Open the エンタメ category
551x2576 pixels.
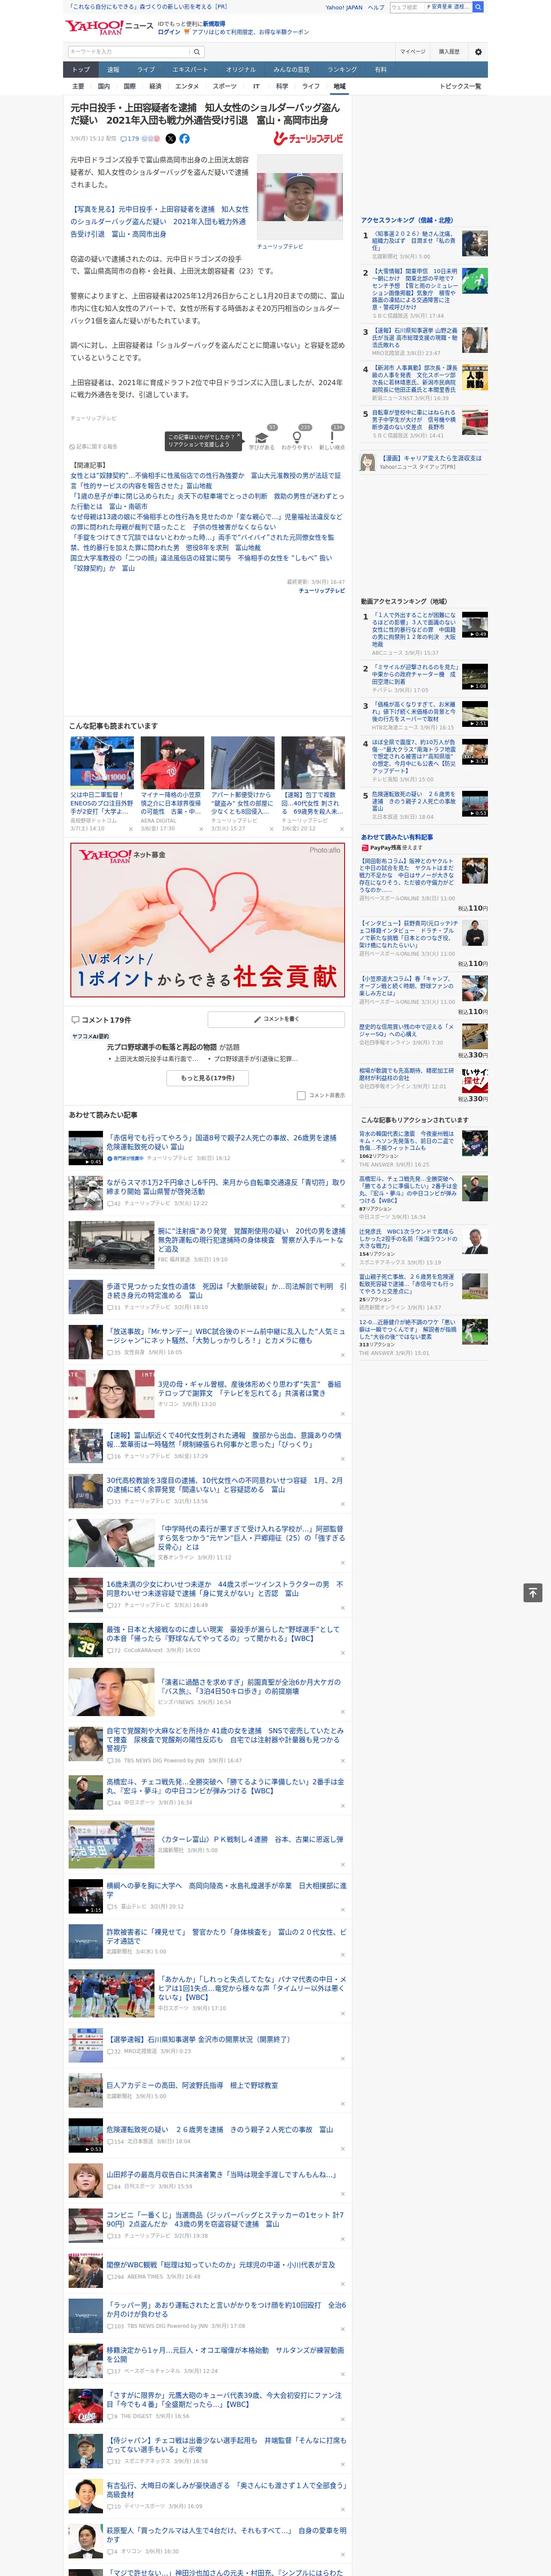point(187,86)
